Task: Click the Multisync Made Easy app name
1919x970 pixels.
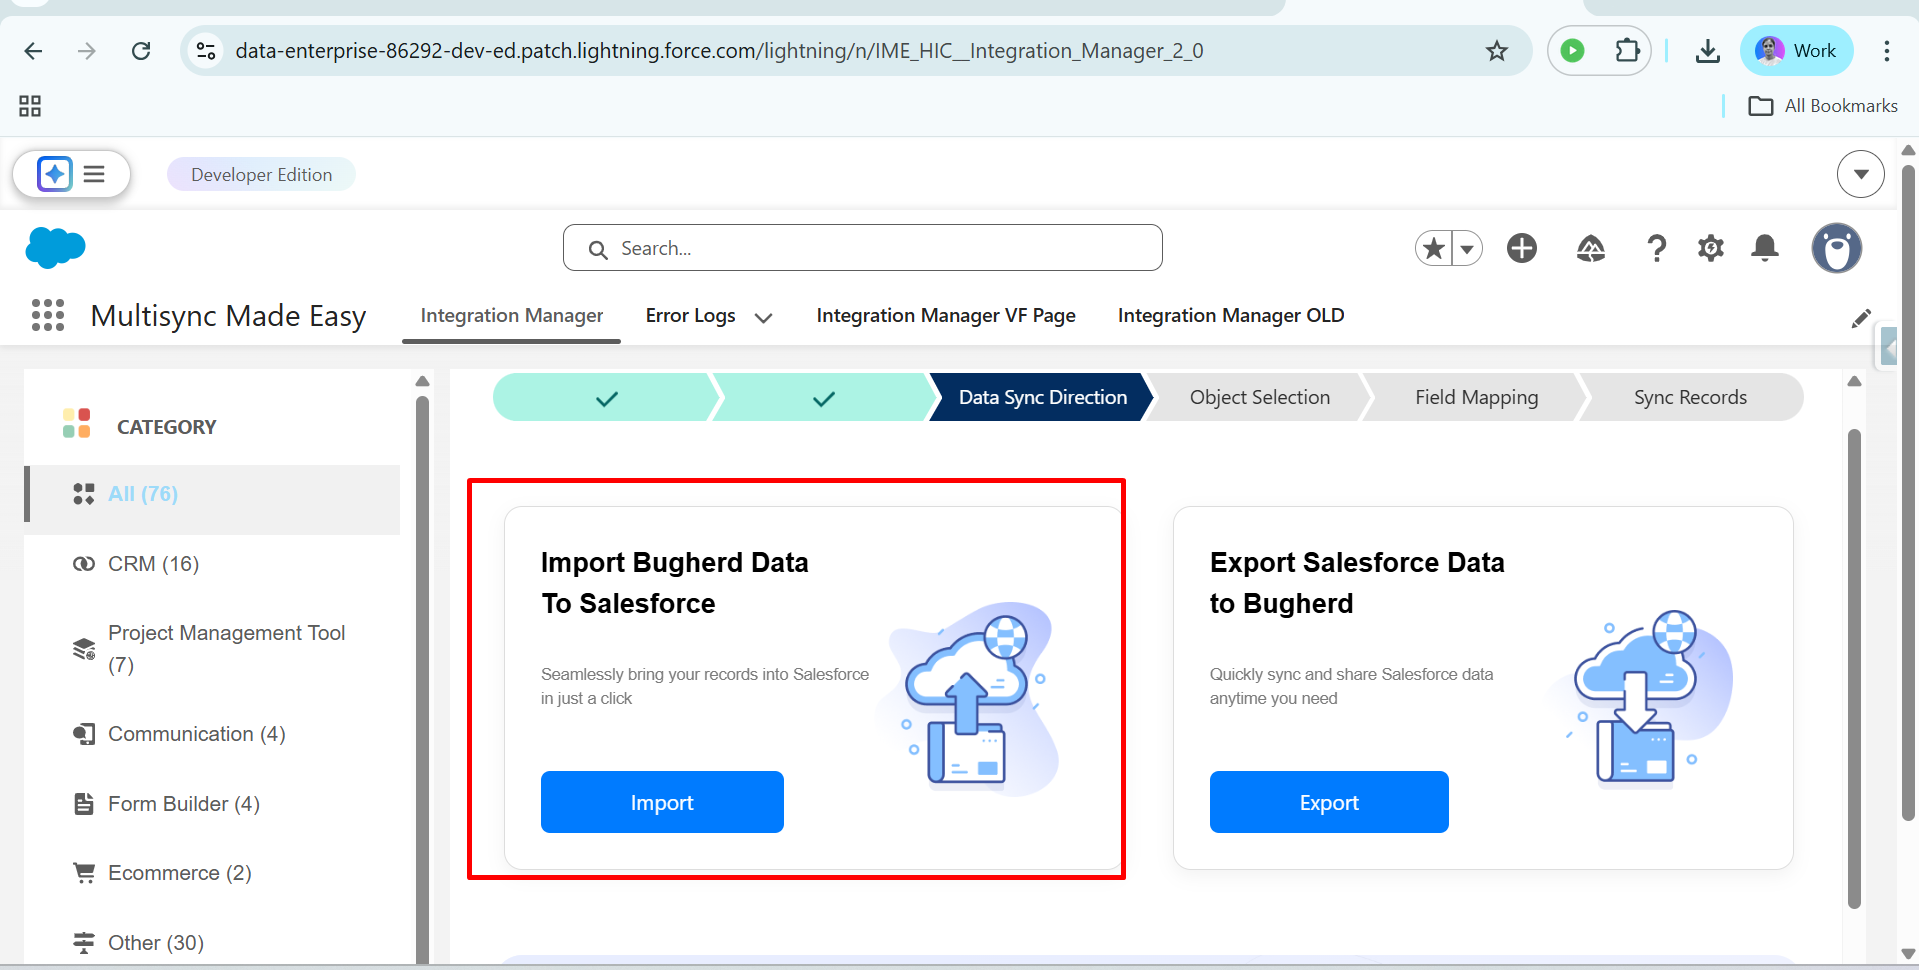Action: point(228,316)
